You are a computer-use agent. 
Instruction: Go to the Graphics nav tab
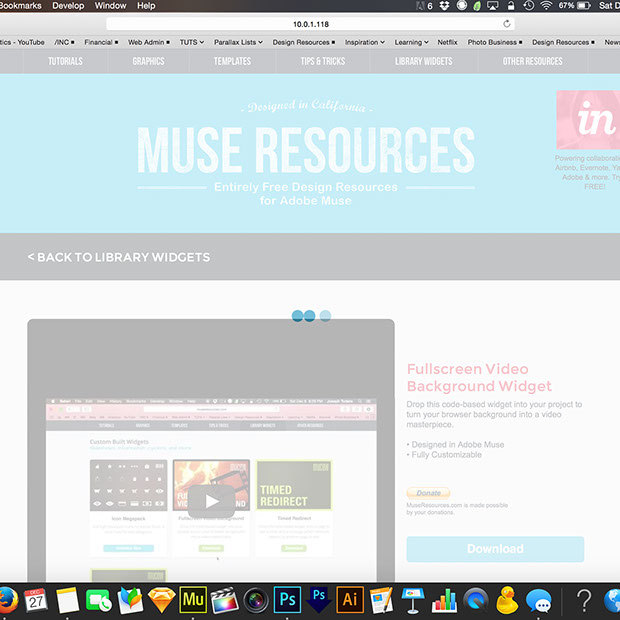[x=148, y=61]
